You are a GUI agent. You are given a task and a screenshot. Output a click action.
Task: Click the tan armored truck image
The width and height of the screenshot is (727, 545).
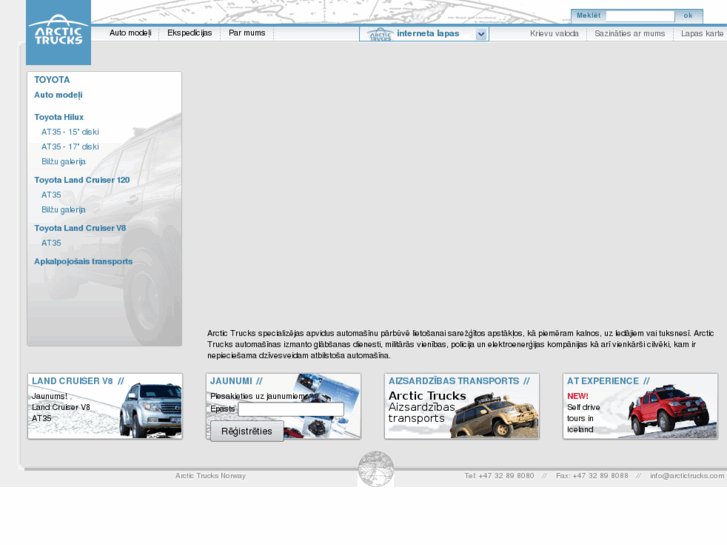pos(494,415)
